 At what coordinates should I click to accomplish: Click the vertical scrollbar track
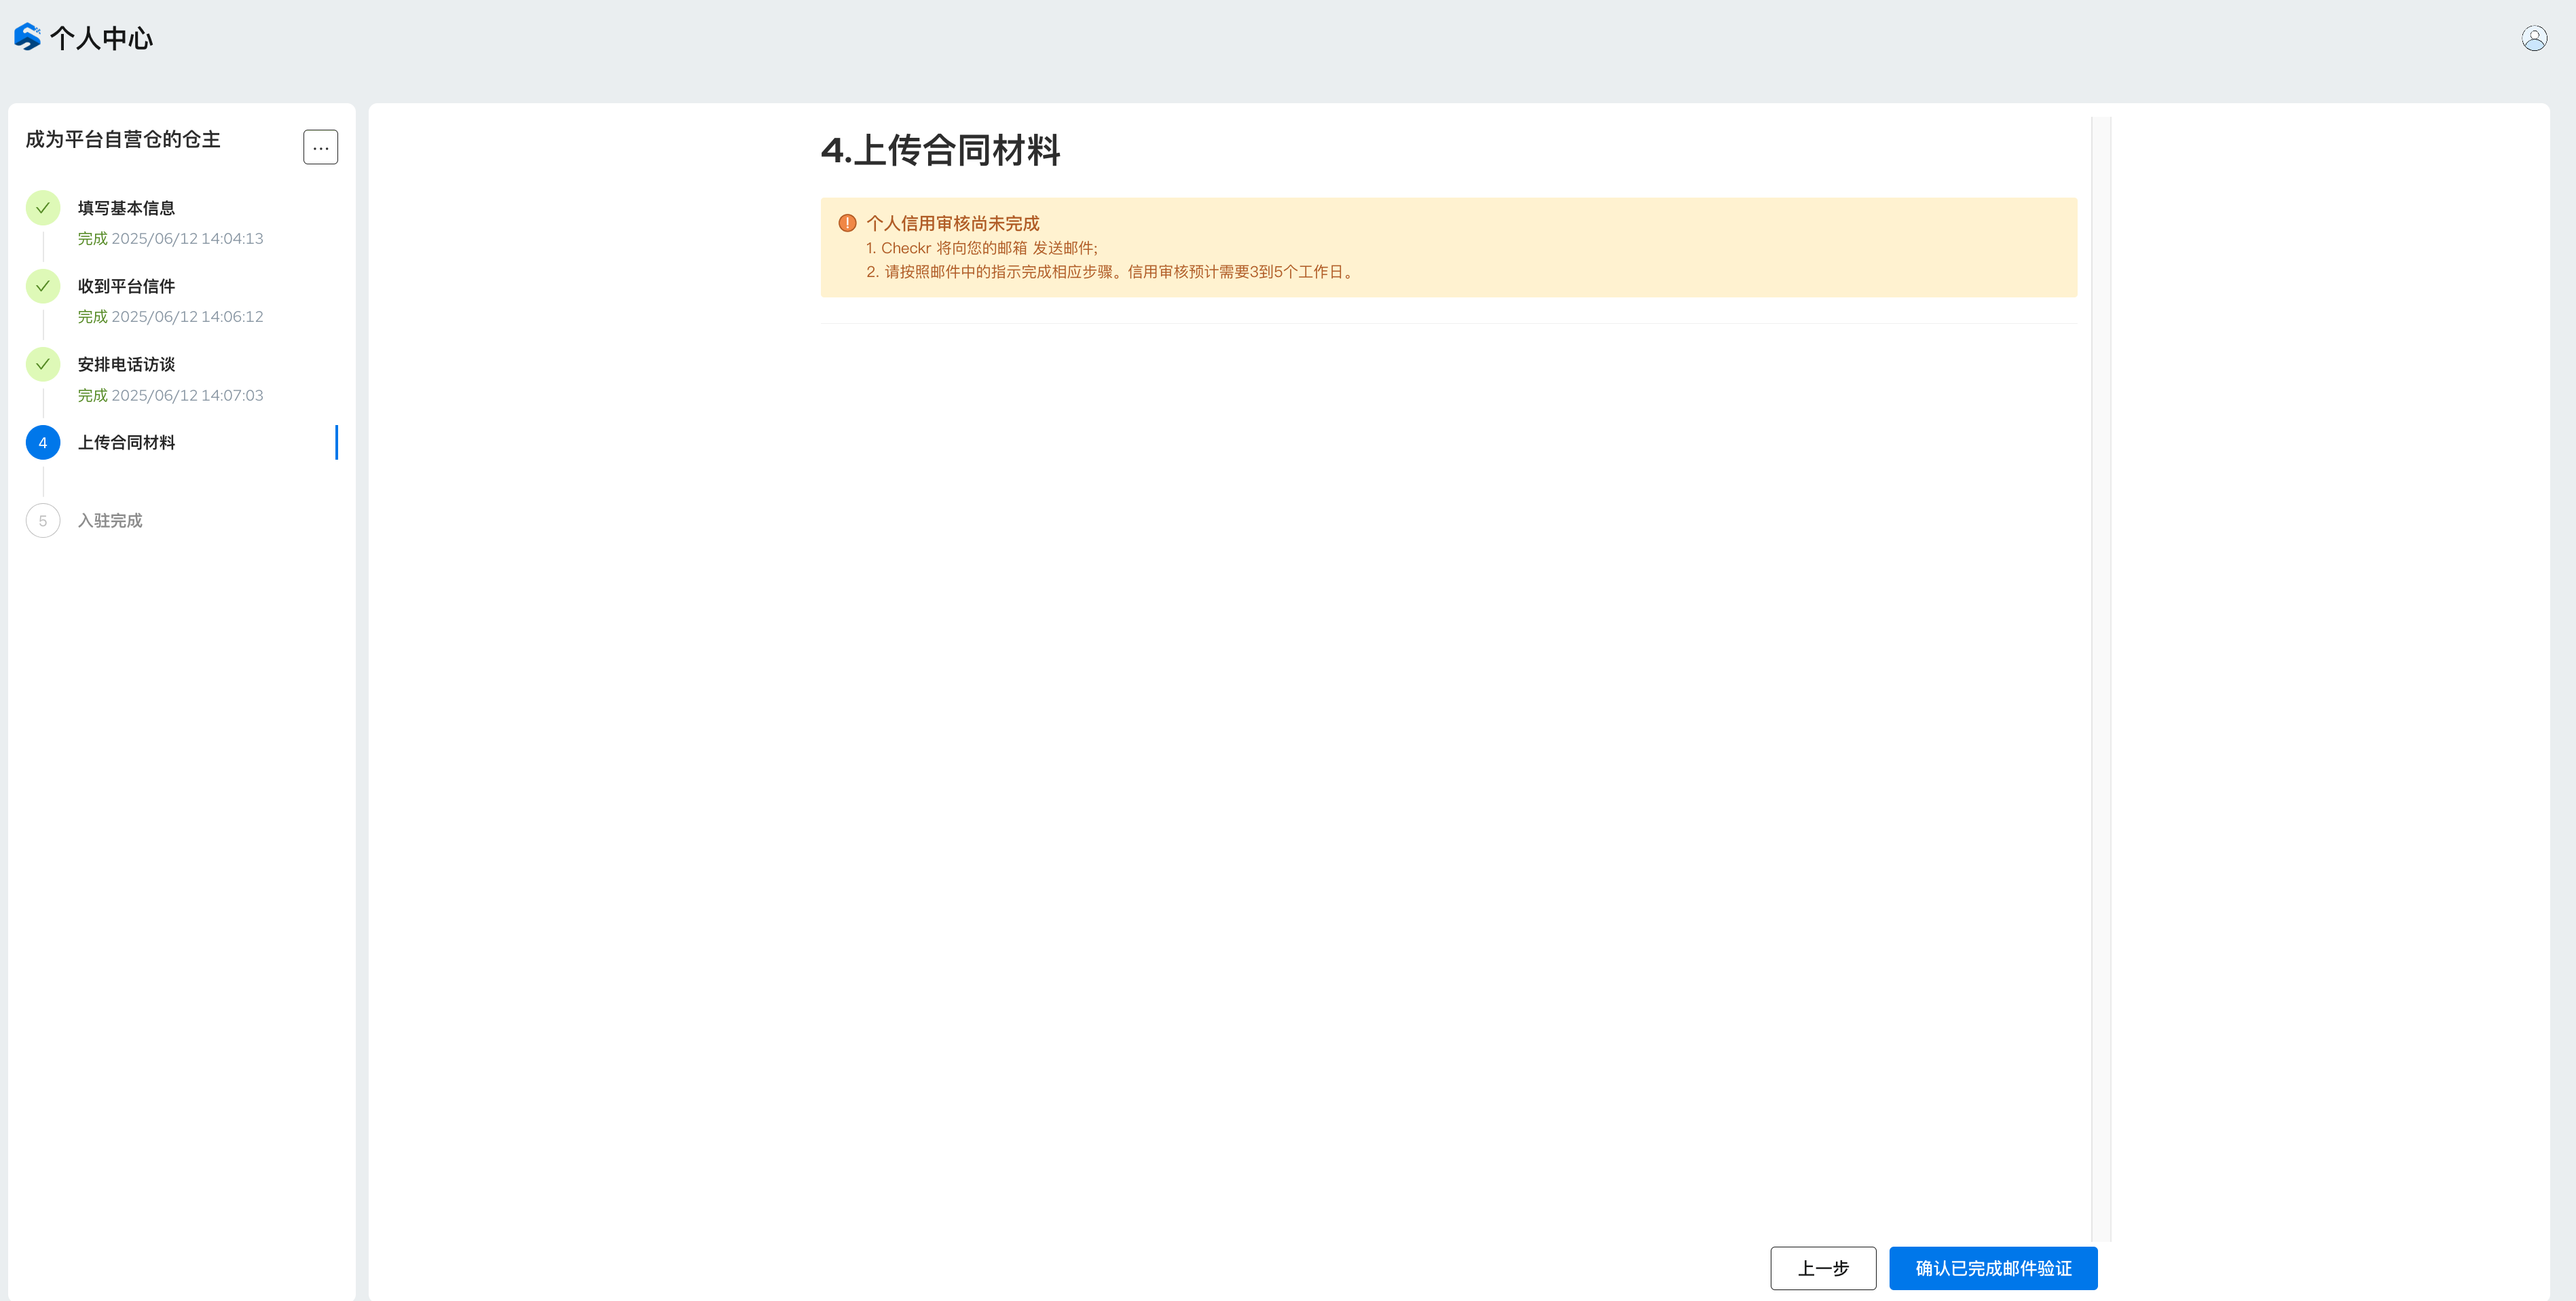(2100, 680)
